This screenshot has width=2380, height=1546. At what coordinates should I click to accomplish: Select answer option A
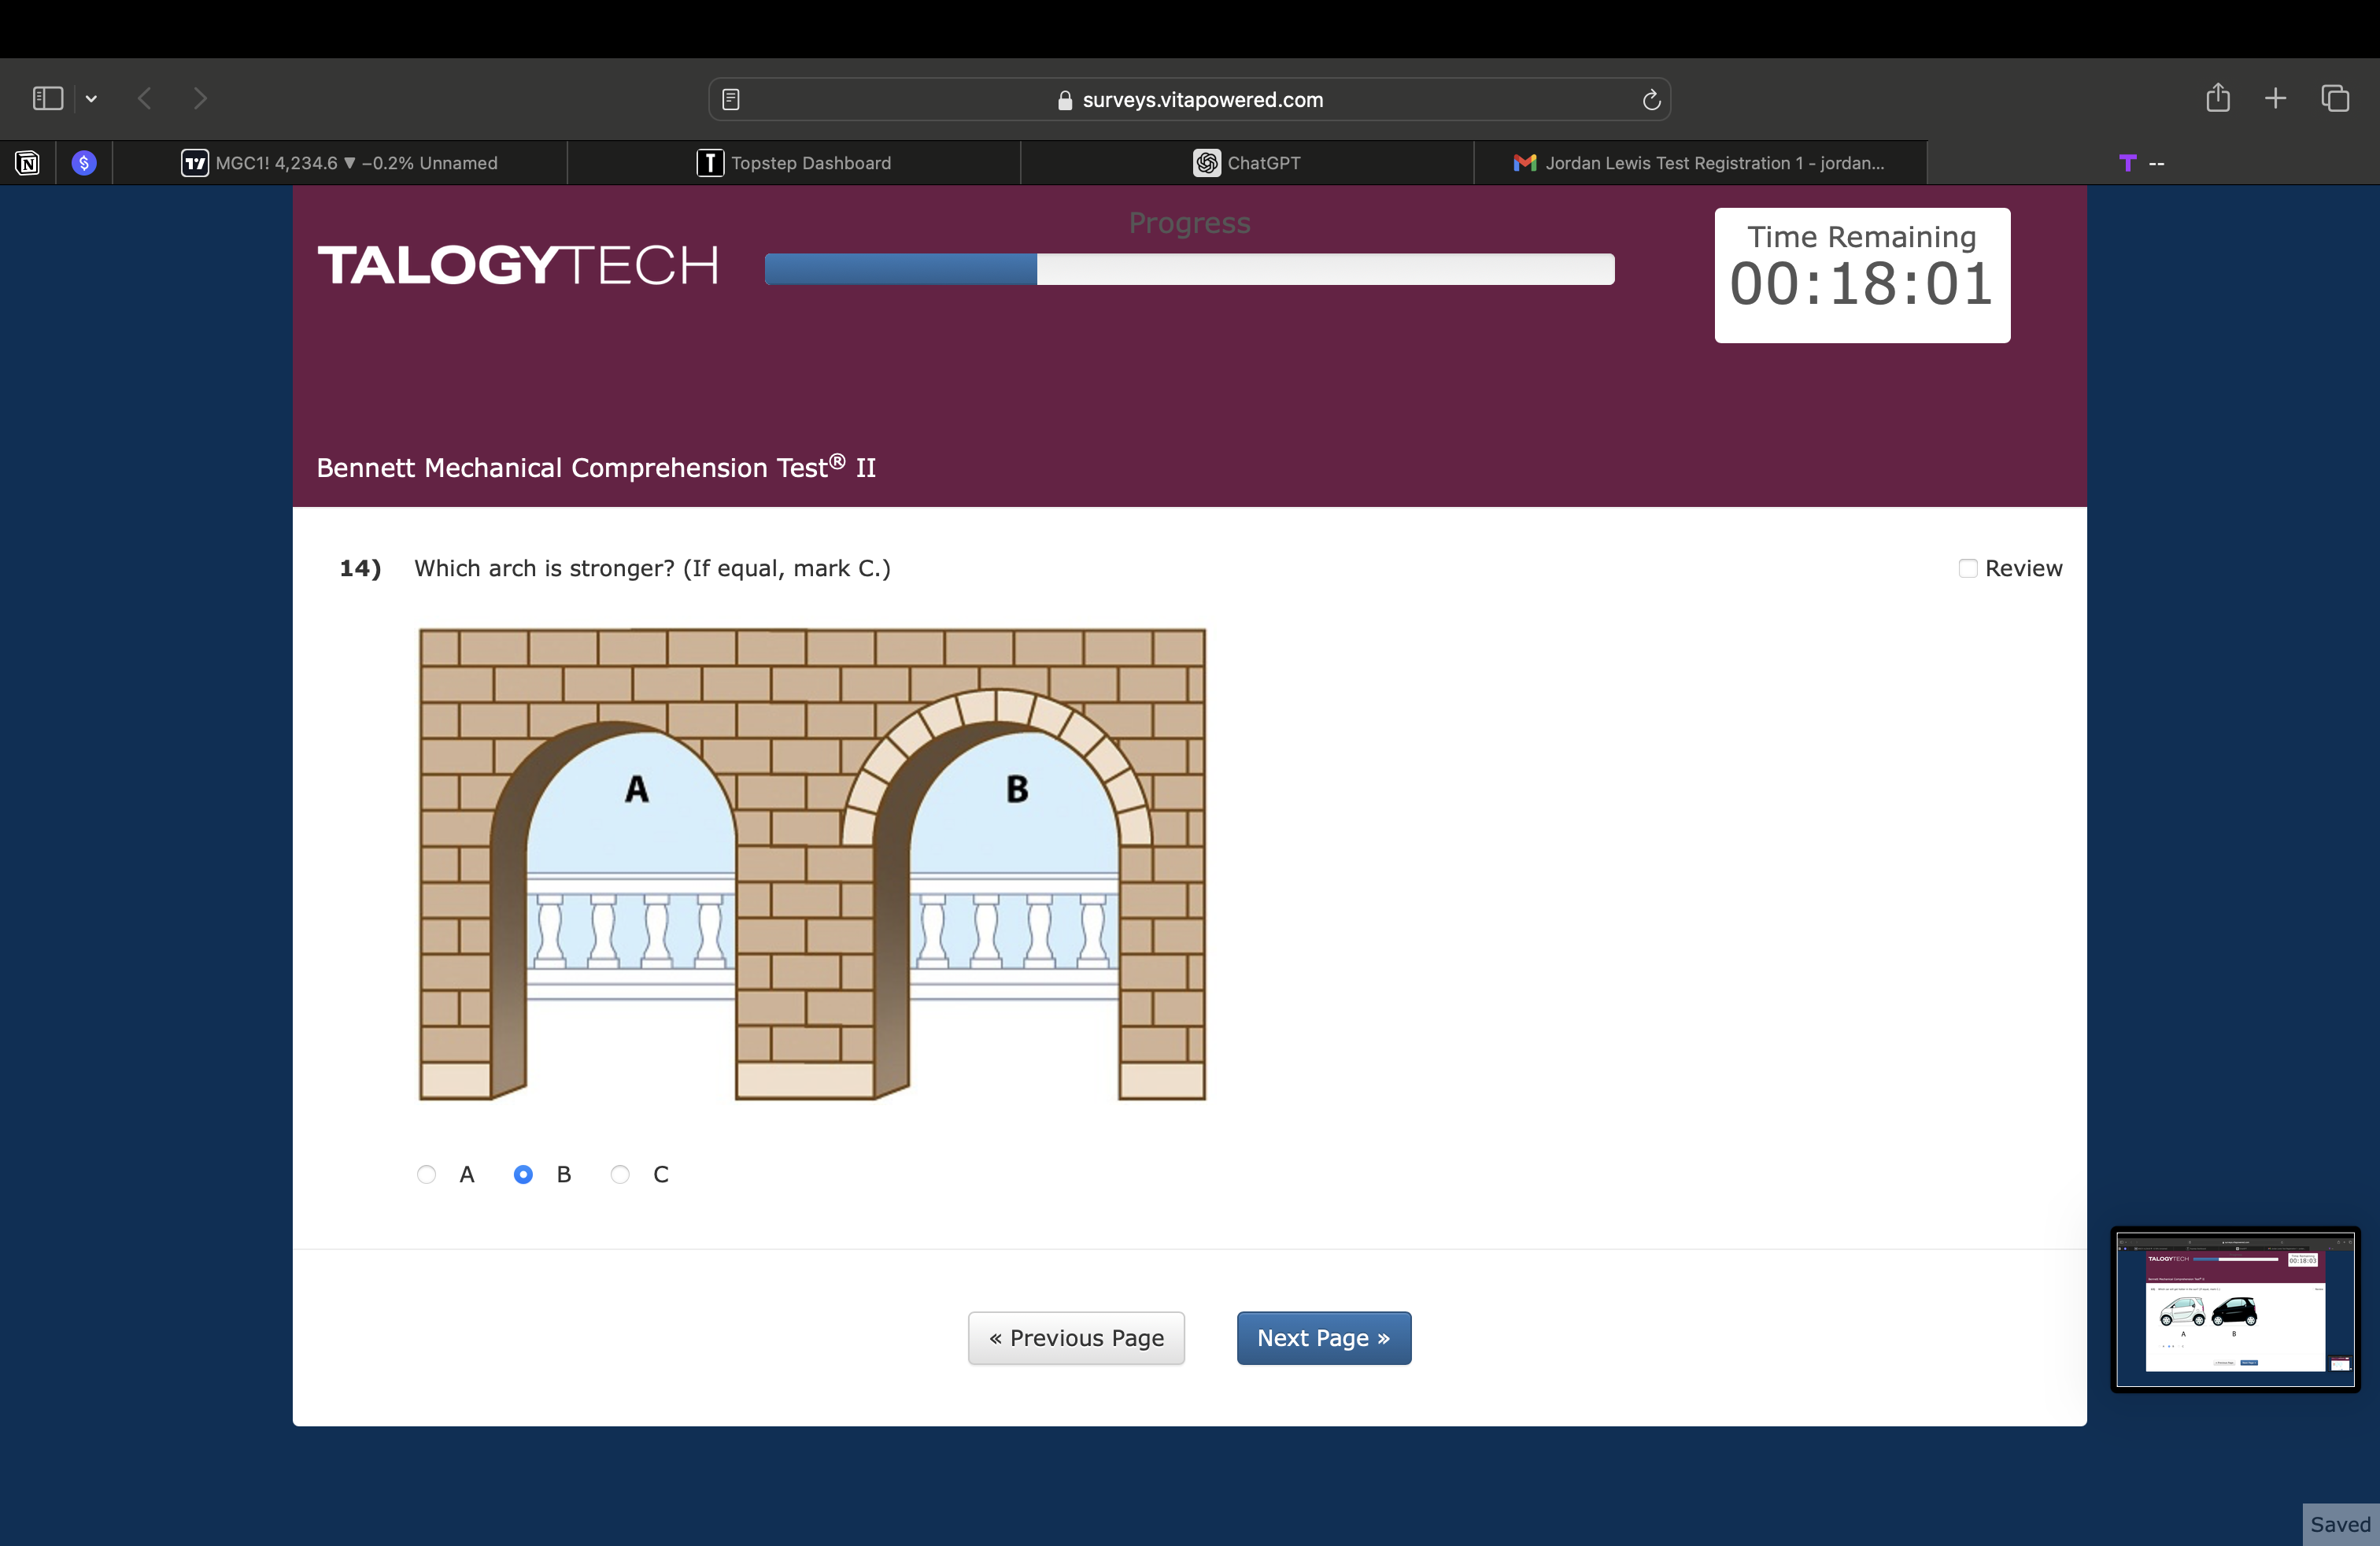coord(427,1174)
